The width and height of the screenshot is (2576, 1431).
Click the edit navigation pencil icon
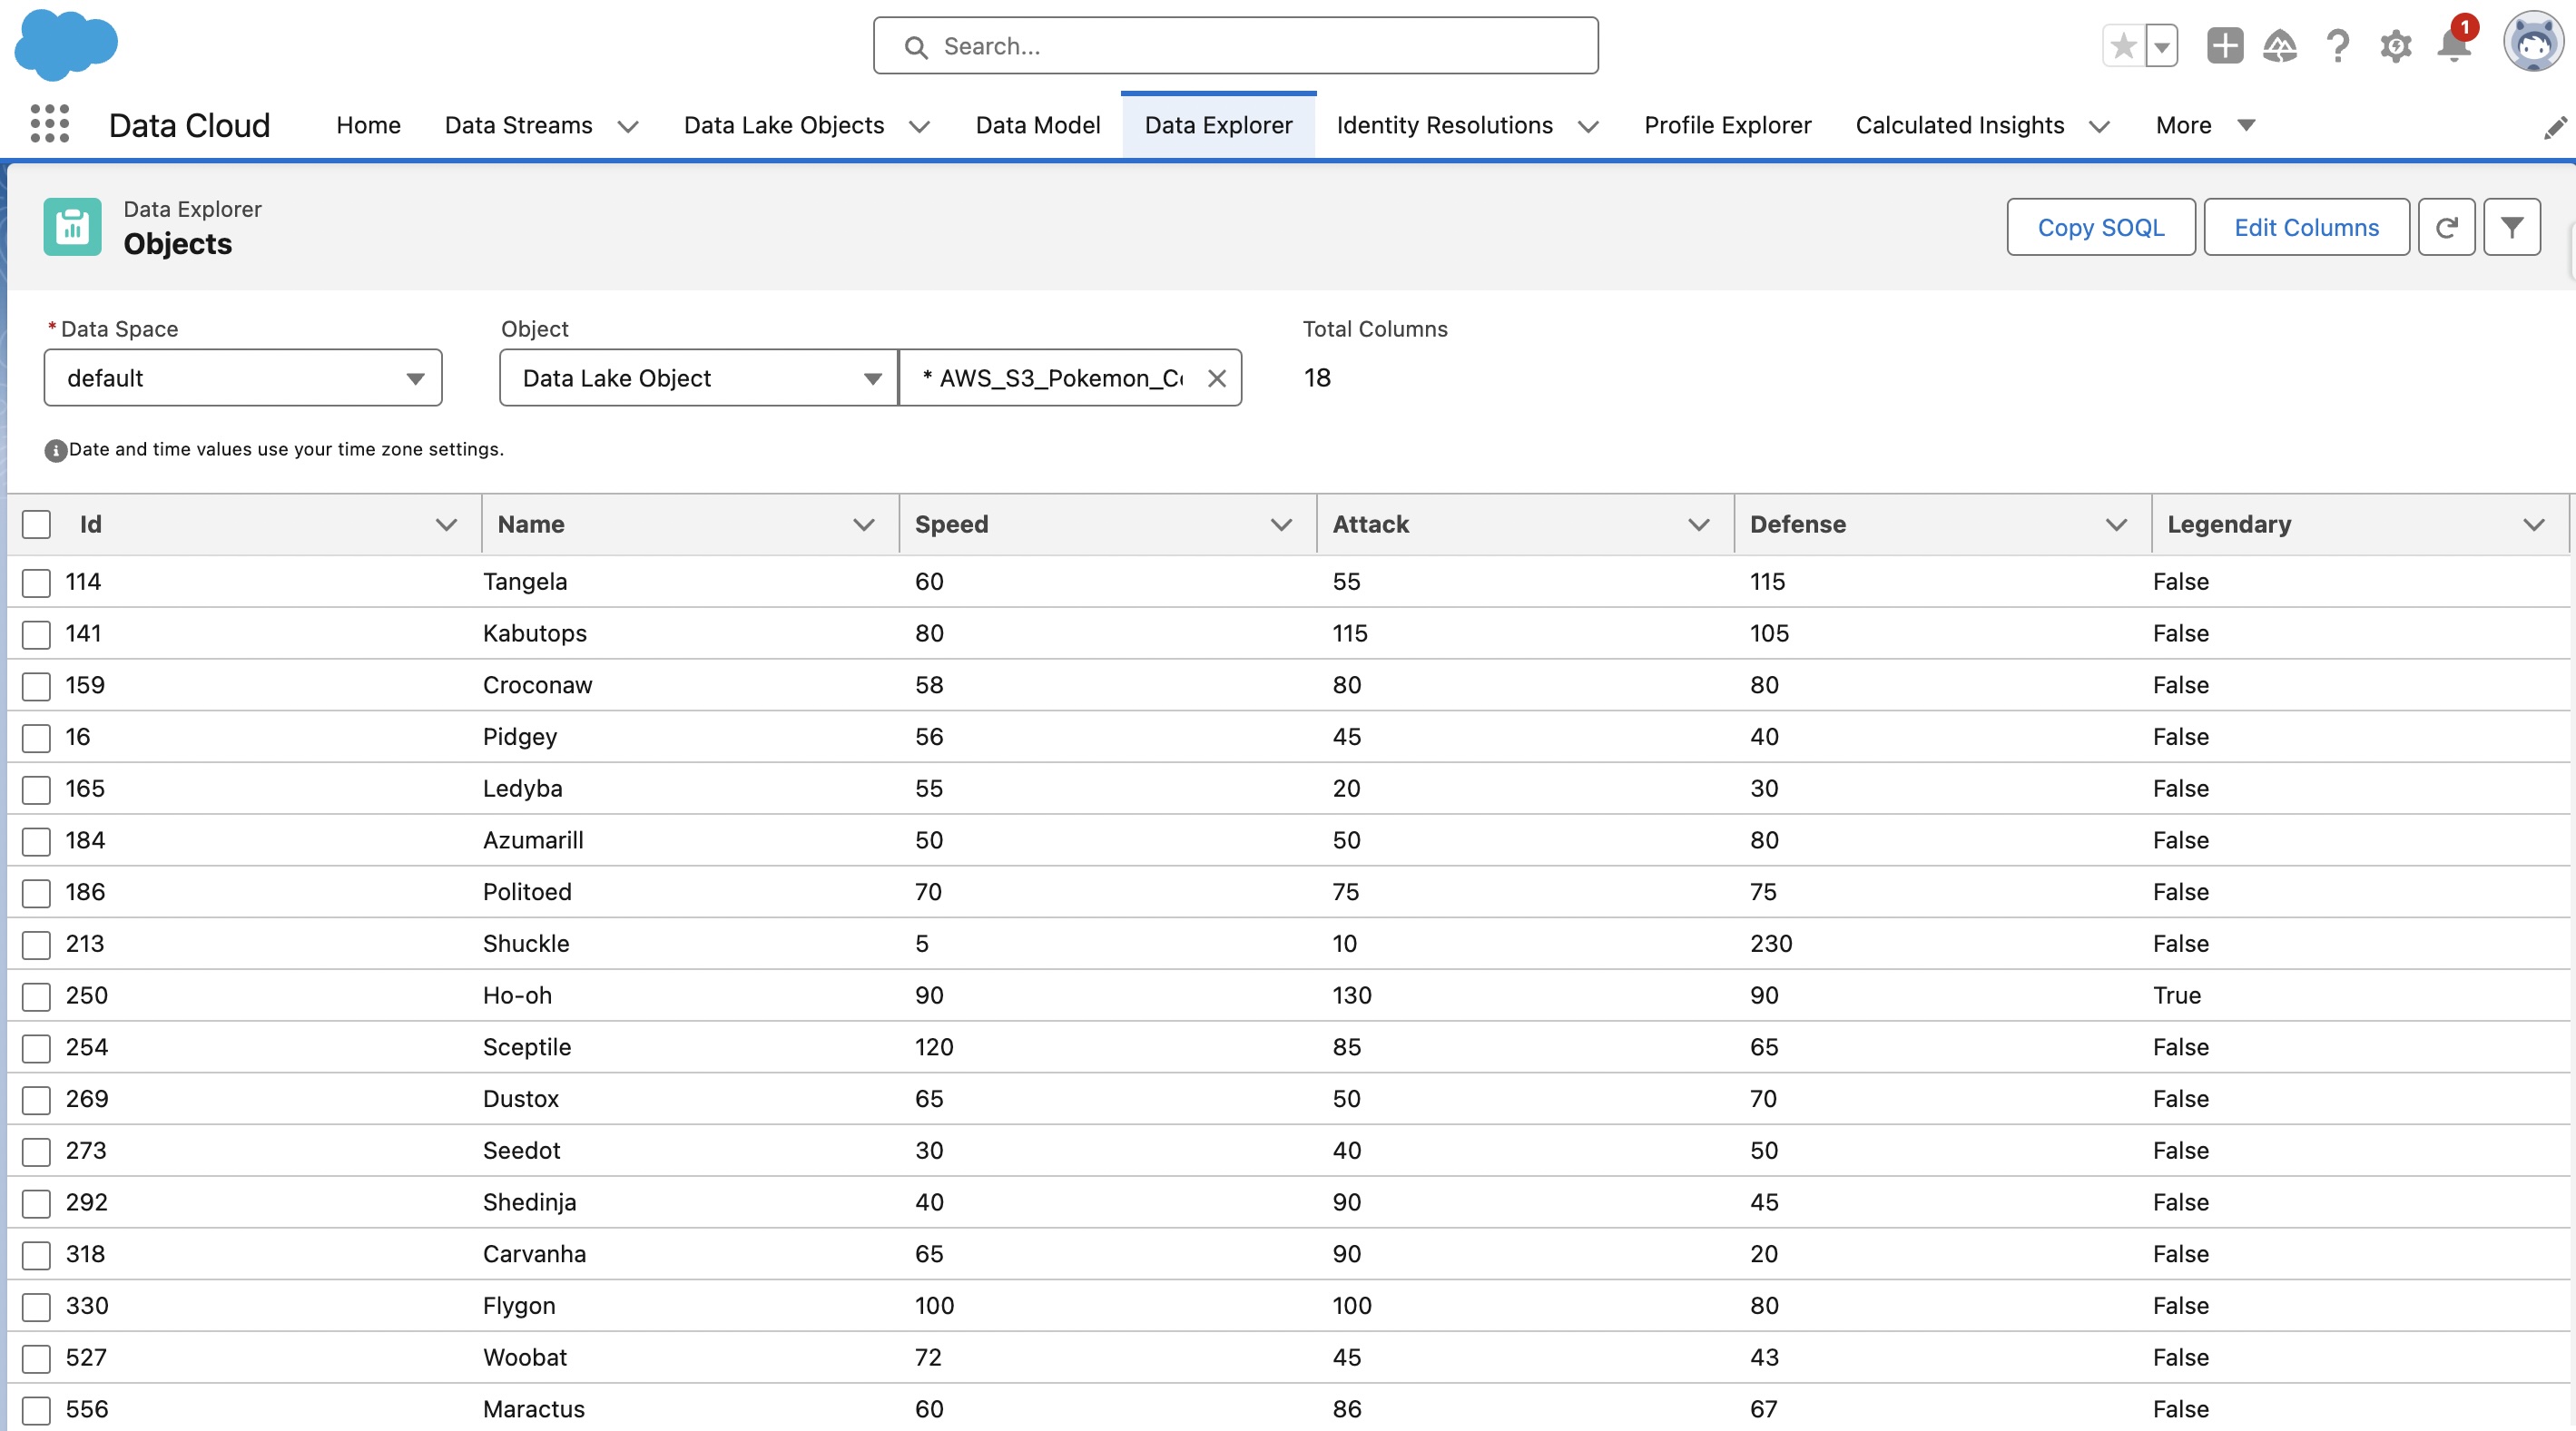click(2555, 127)
